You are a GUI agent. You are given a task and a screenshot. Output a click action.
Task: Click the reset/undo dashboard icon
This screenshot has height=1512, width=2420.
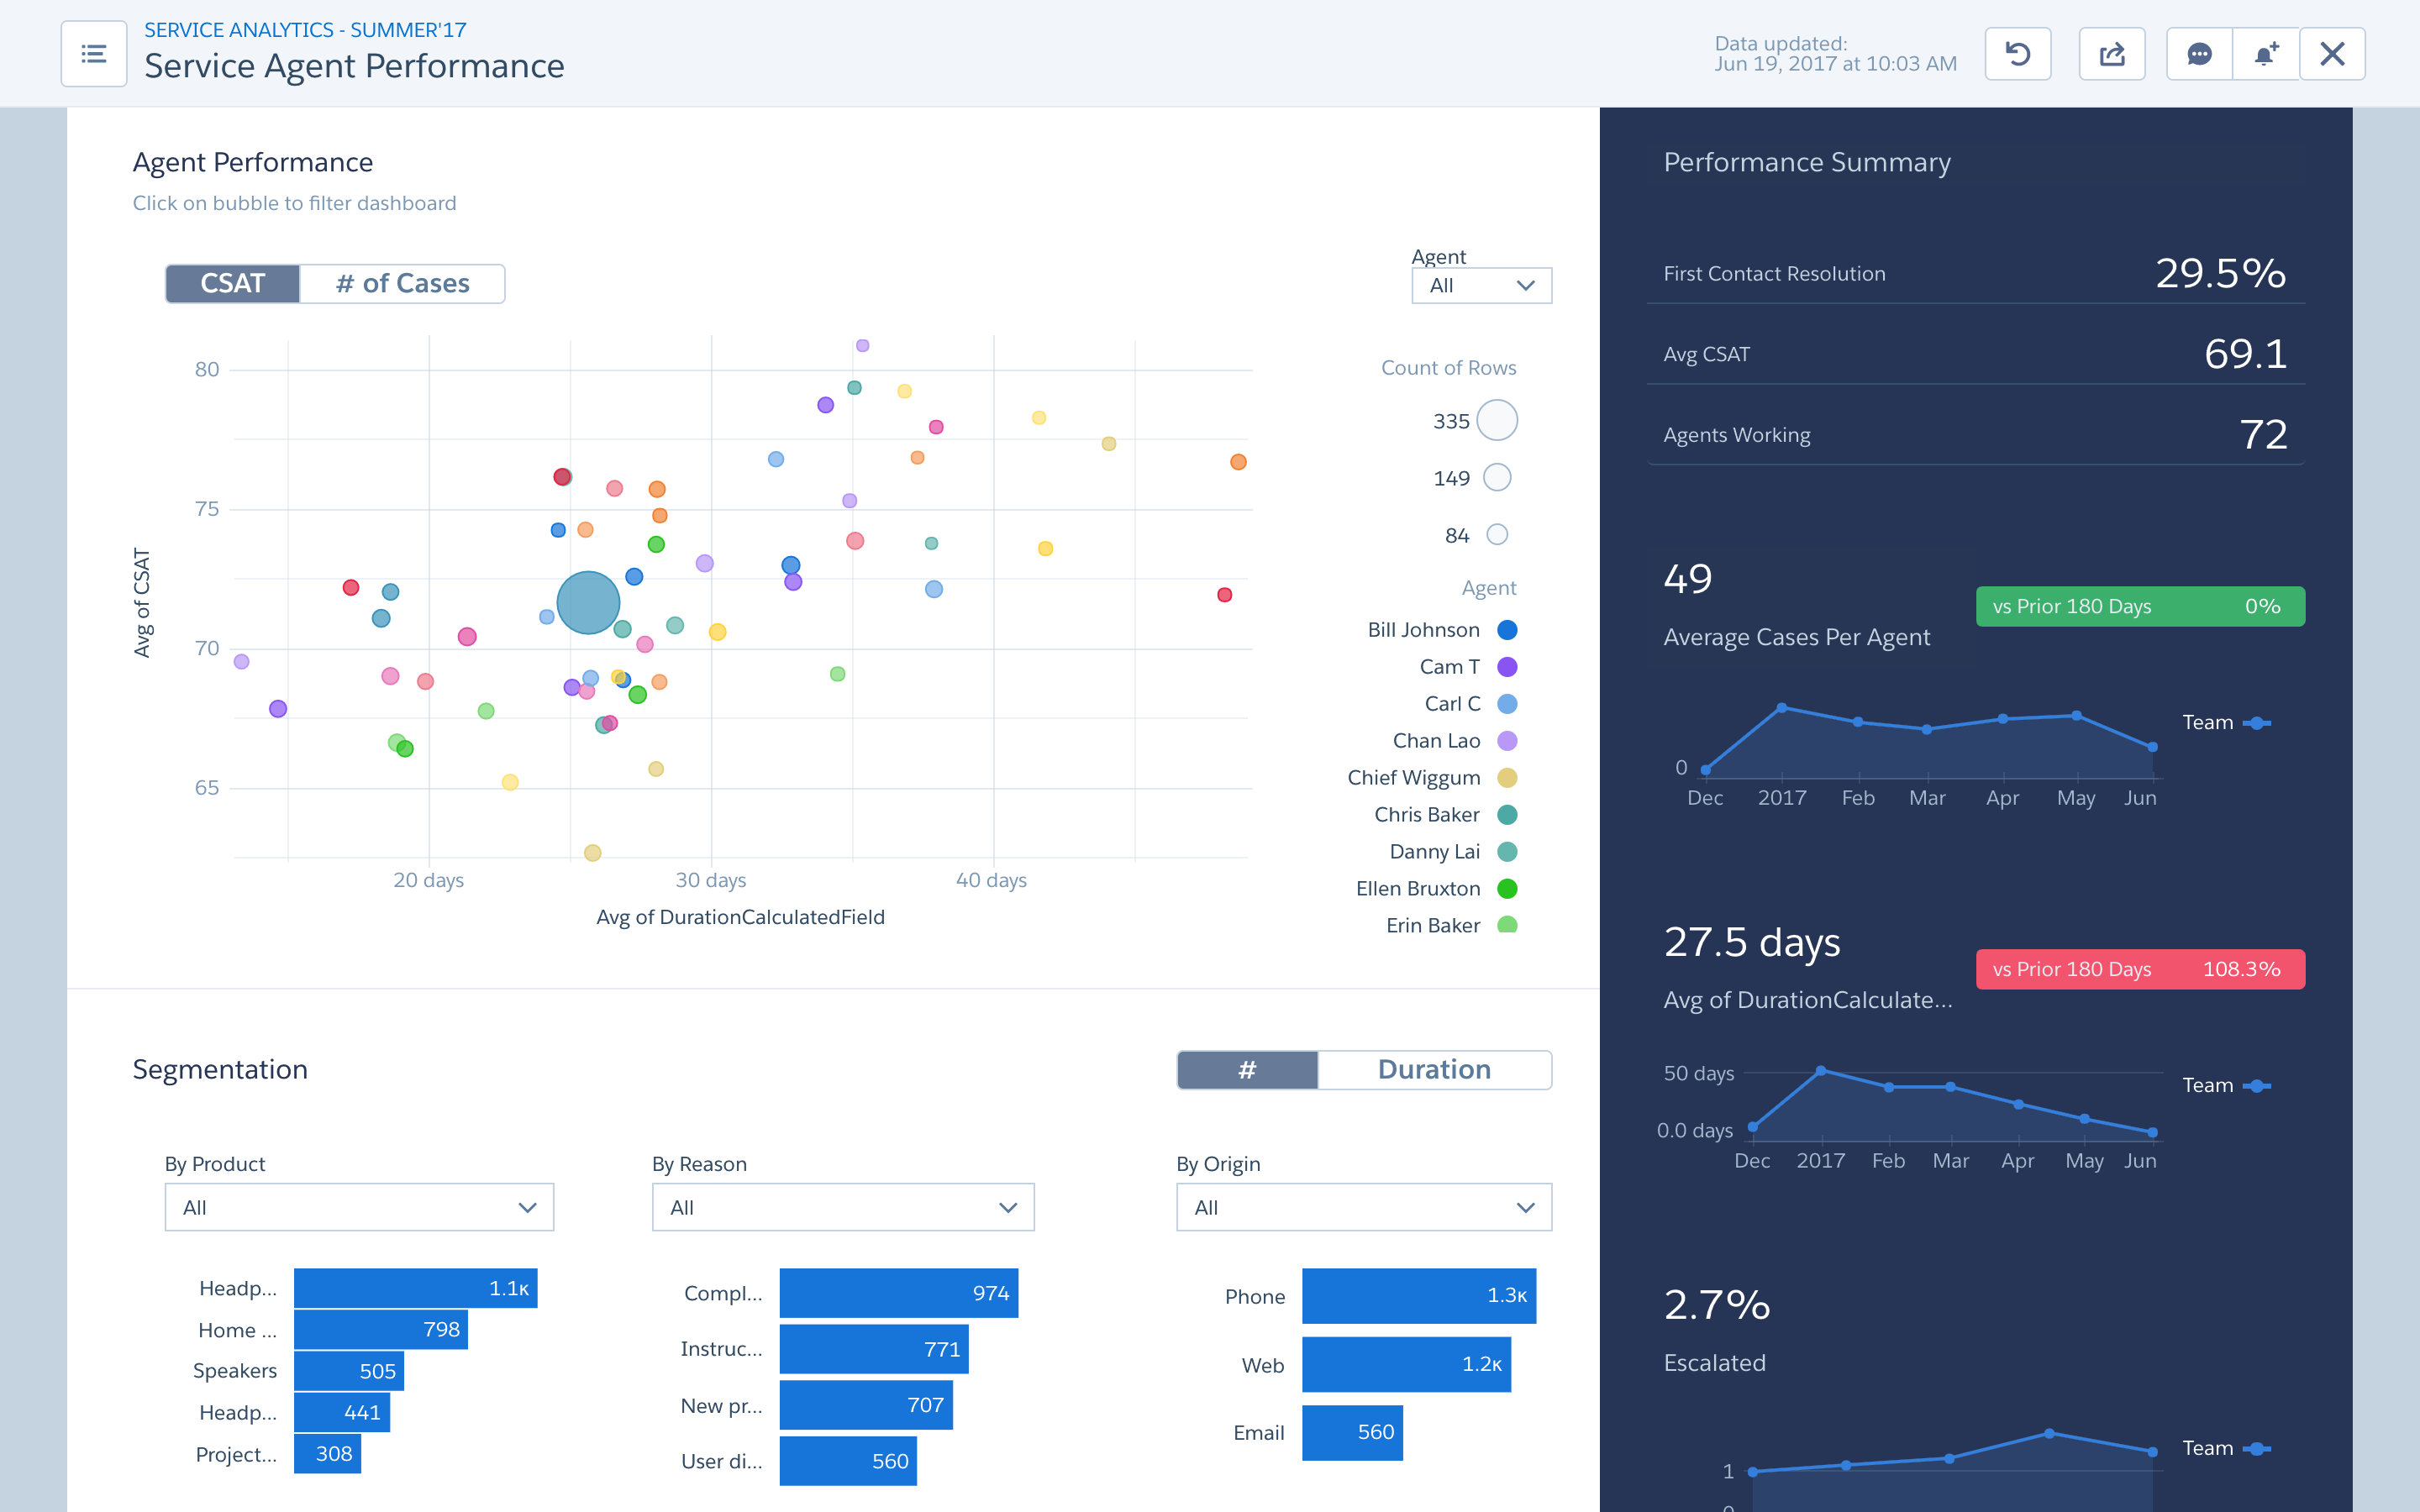[x=2017, y=54]
